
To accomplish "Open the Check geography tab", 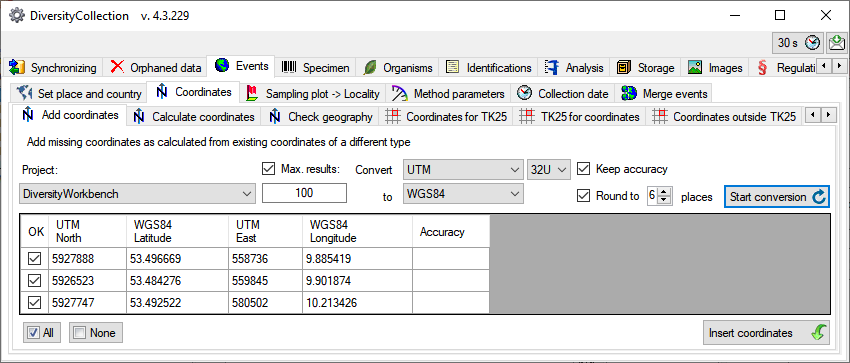I will point(321,116).
